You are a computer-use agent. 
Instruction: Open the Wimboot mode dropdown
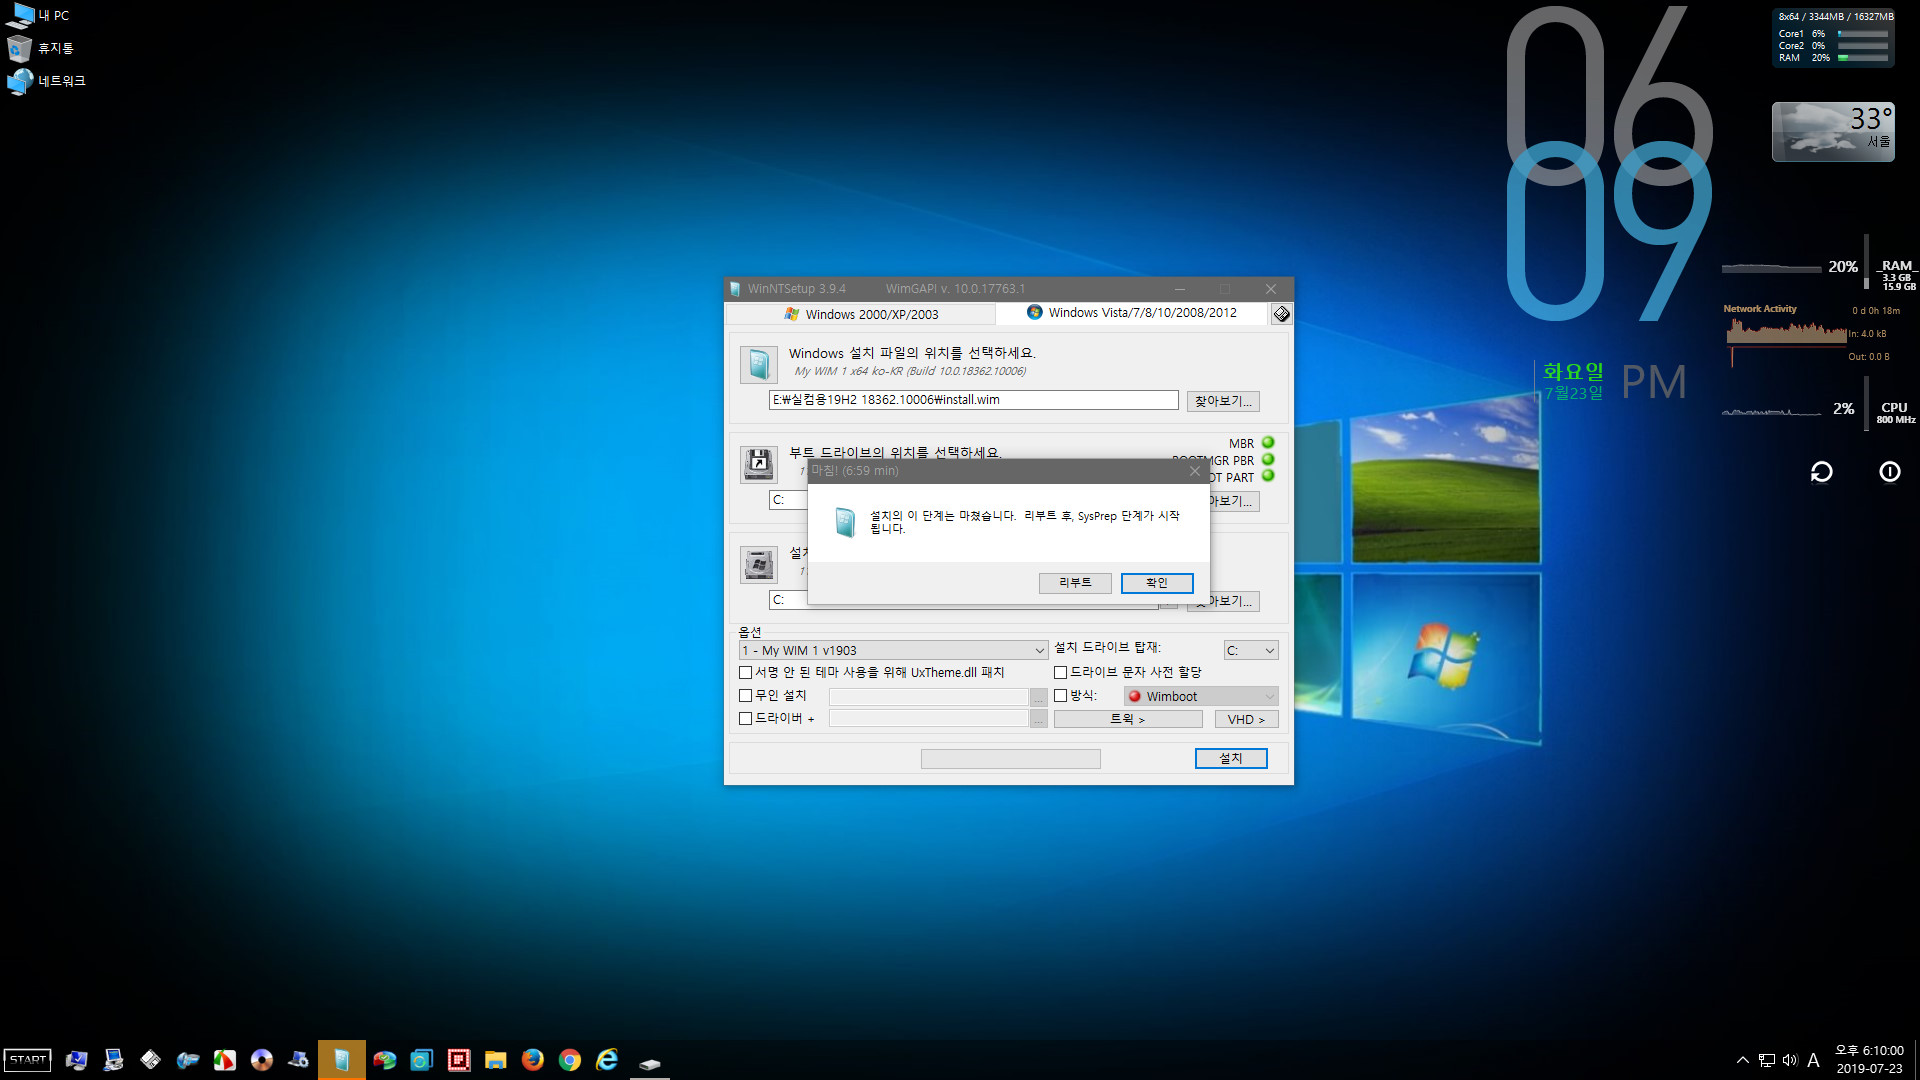[x=1201, y=696]
